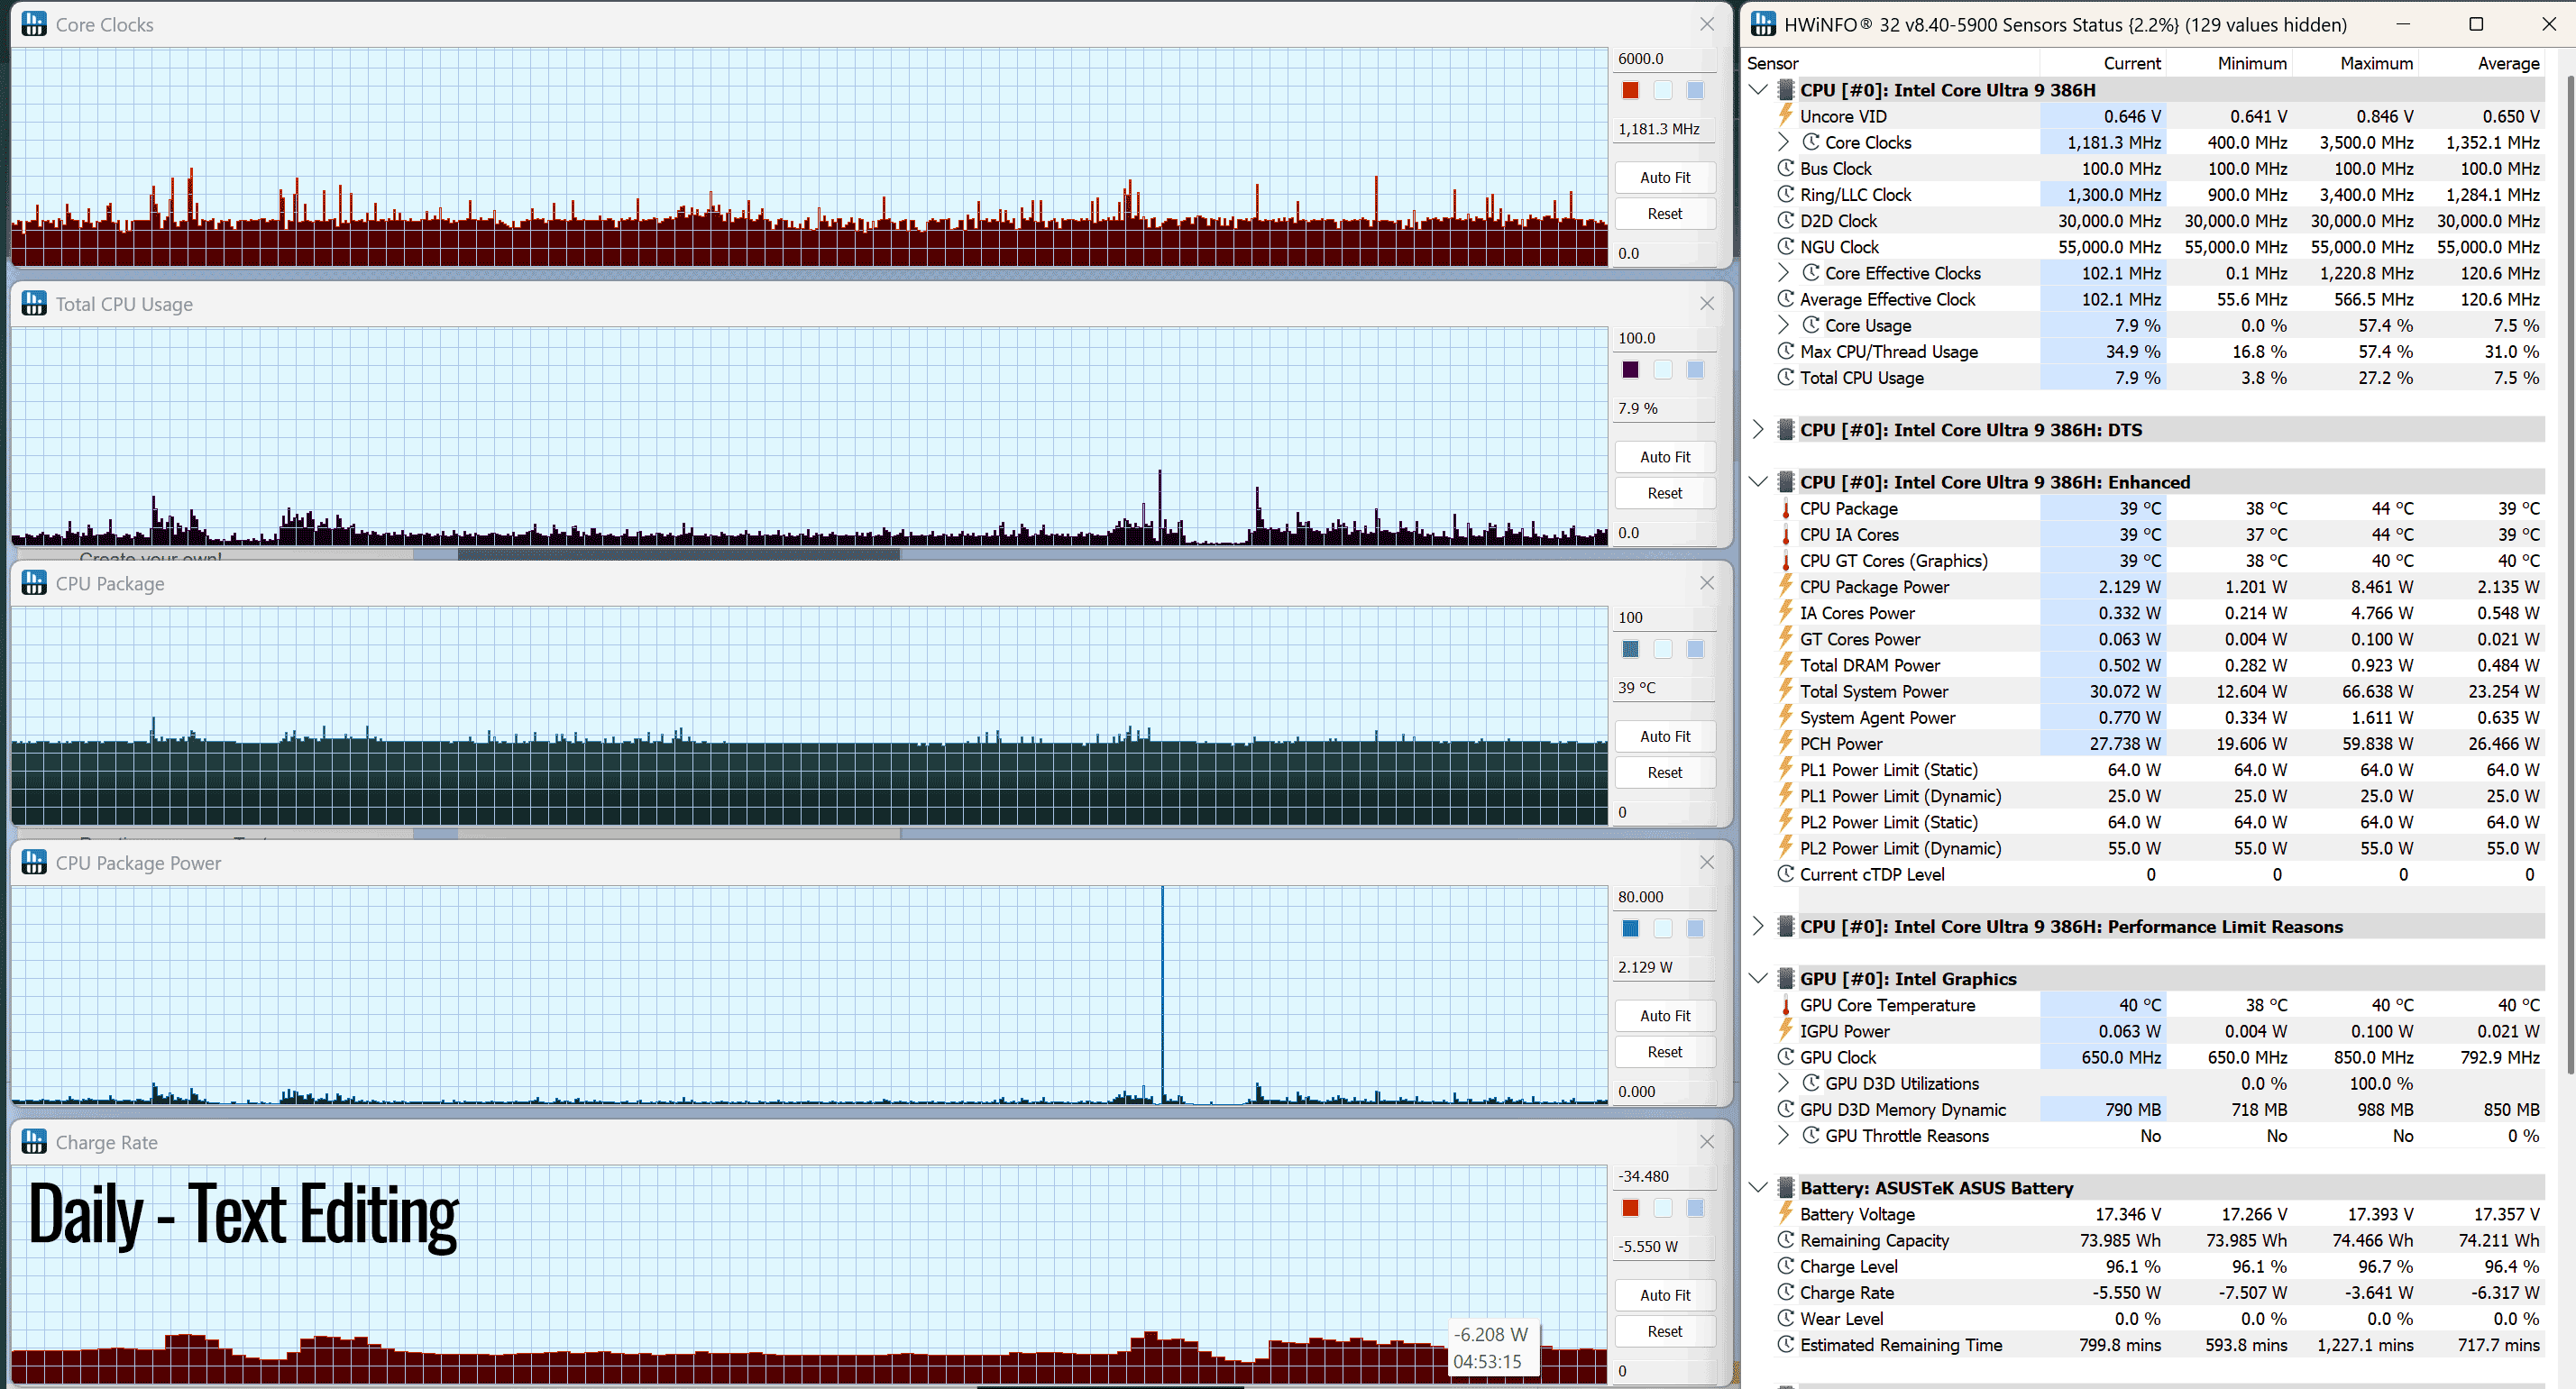The image size is (2576, 1389).
Task: Expand the GPU D3D Utilizations entry
Action: (1783, 1083)
